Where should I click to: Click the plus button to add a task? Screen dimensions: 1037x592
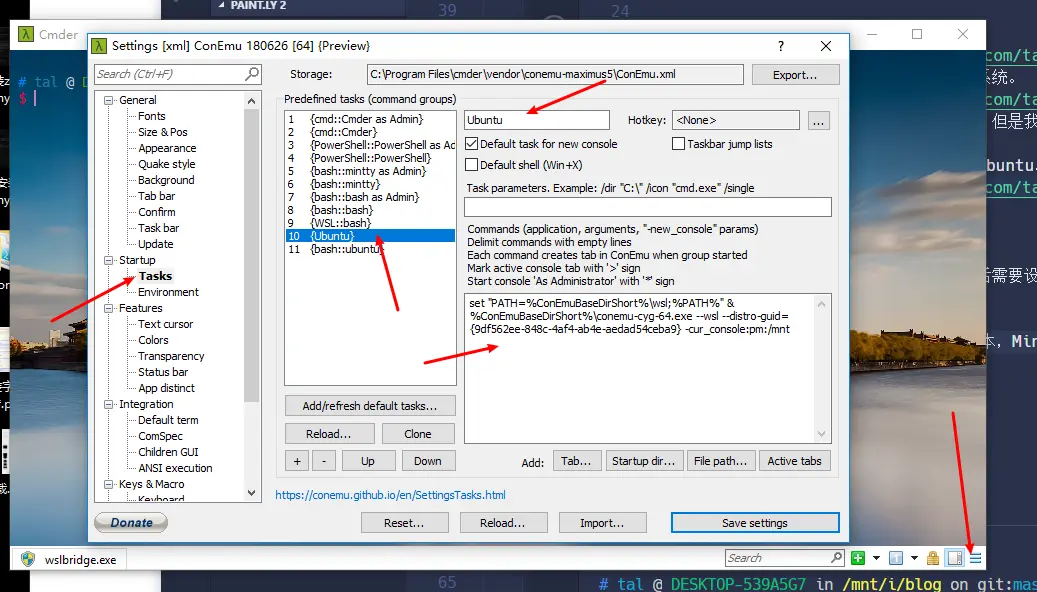coord(297,461)
